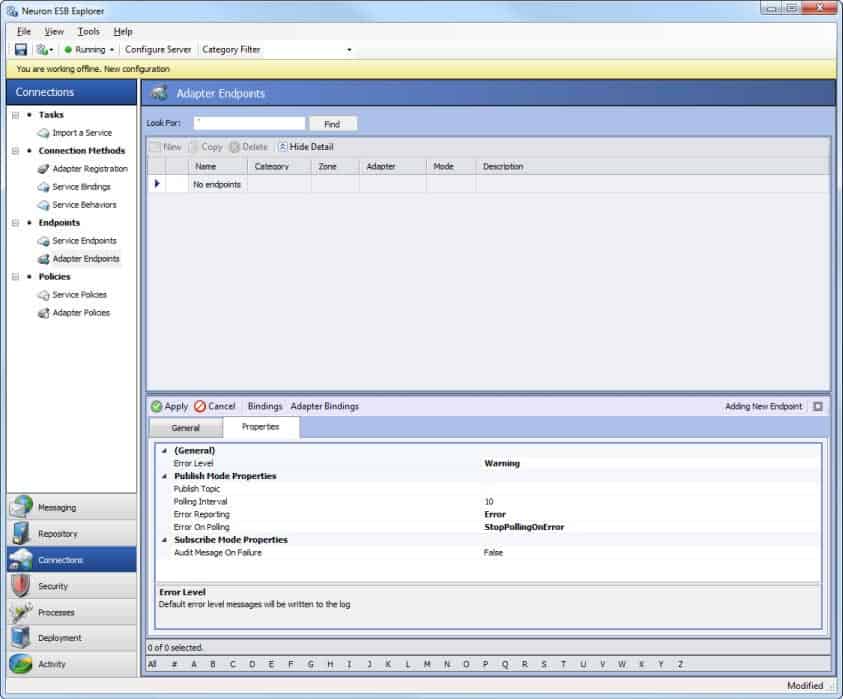Sort by the Adapter column header
Screen dimensions: 843x699
pyautogui.click(x=392, y=167)
